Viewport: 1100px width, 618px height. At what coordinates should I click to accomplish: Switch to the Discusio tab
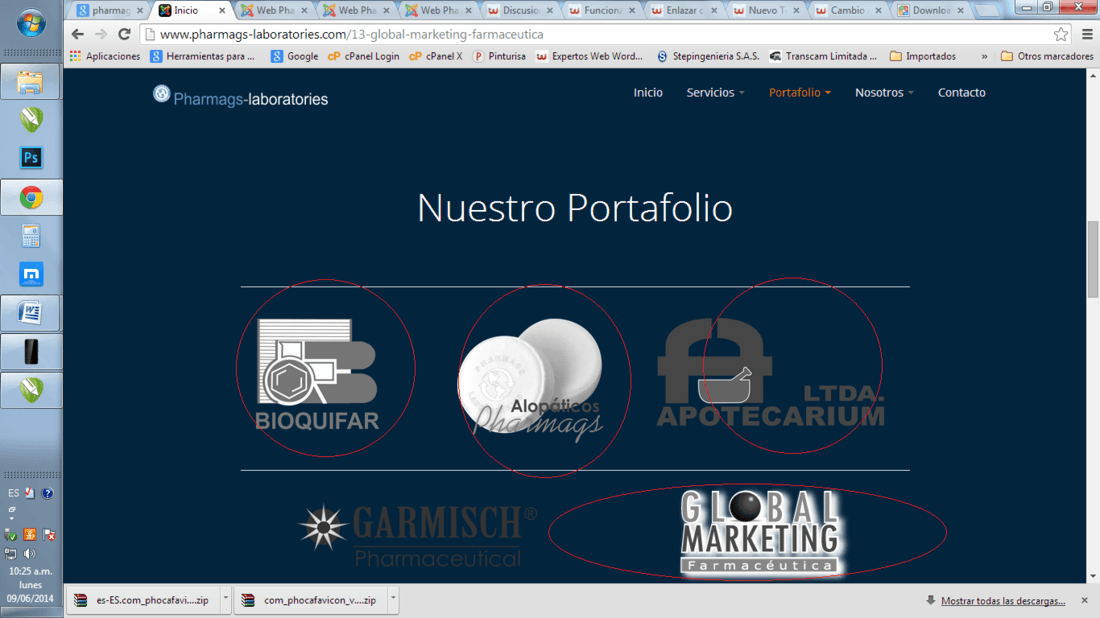(520, 10)
